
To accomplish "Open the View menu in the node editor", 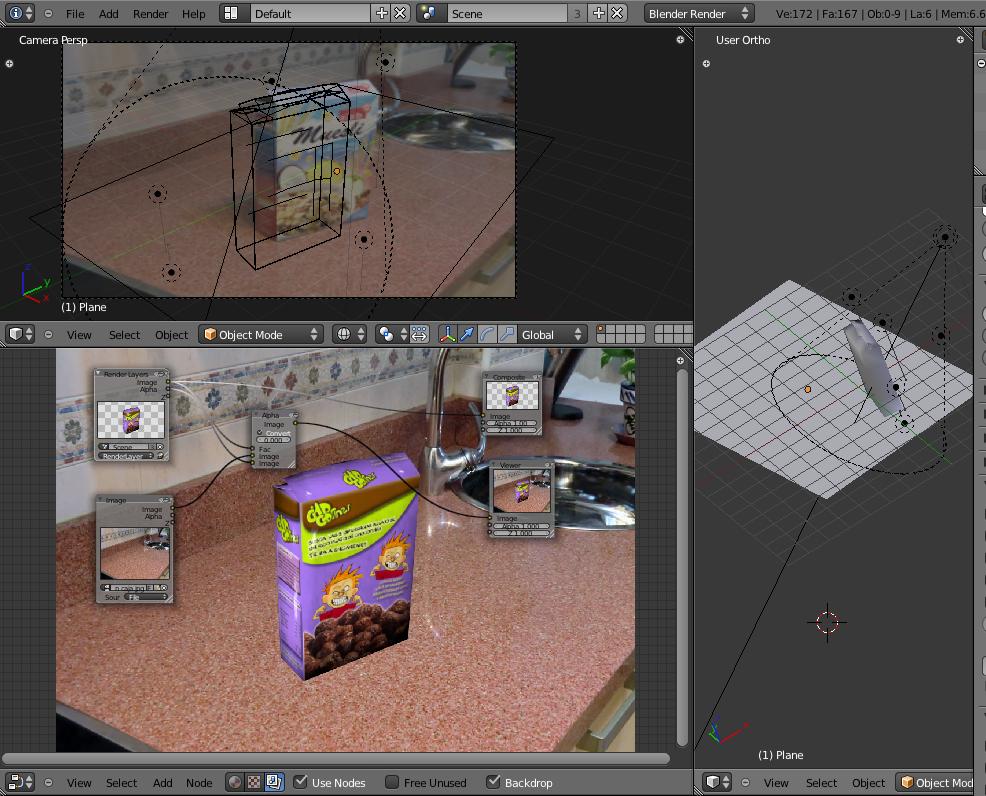I will click(79, 783).
